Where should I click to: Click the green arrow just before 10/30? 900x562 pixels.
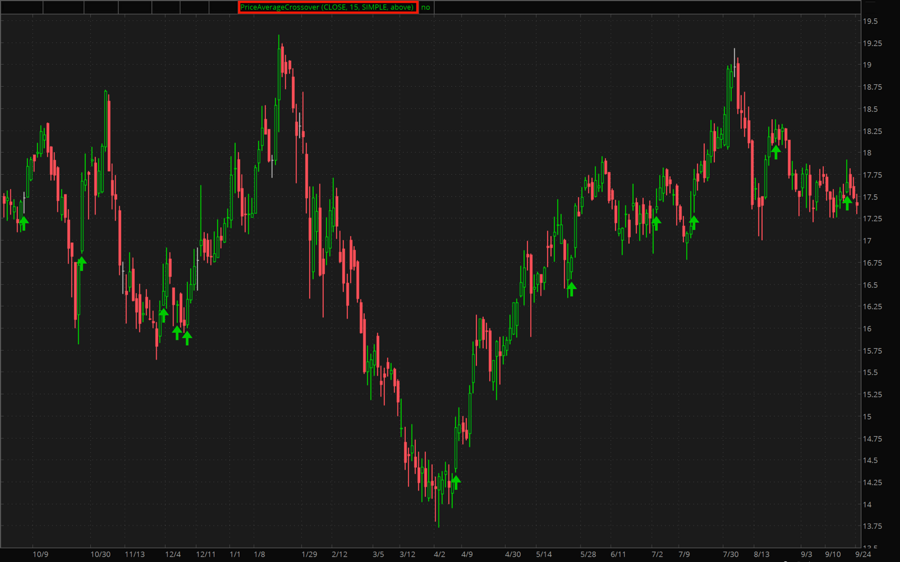(82, 263)
